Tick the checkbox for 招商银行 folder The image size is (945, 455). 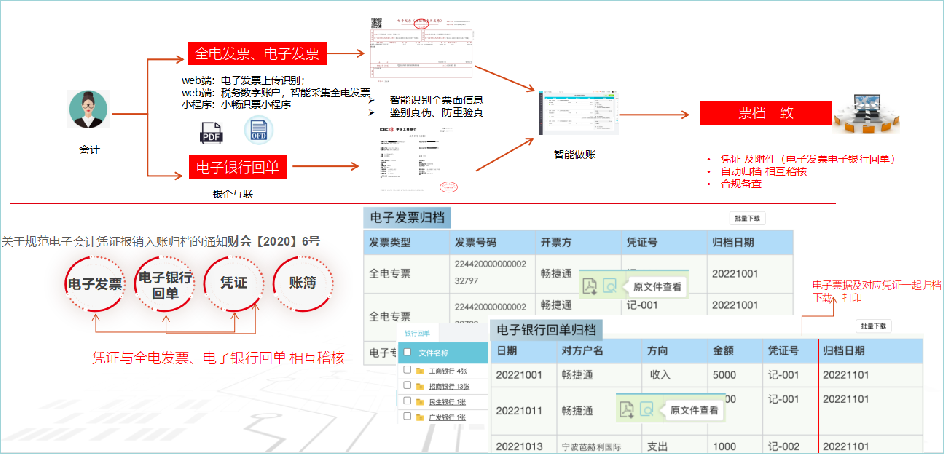pyautogui.click(x=407, y=386)
